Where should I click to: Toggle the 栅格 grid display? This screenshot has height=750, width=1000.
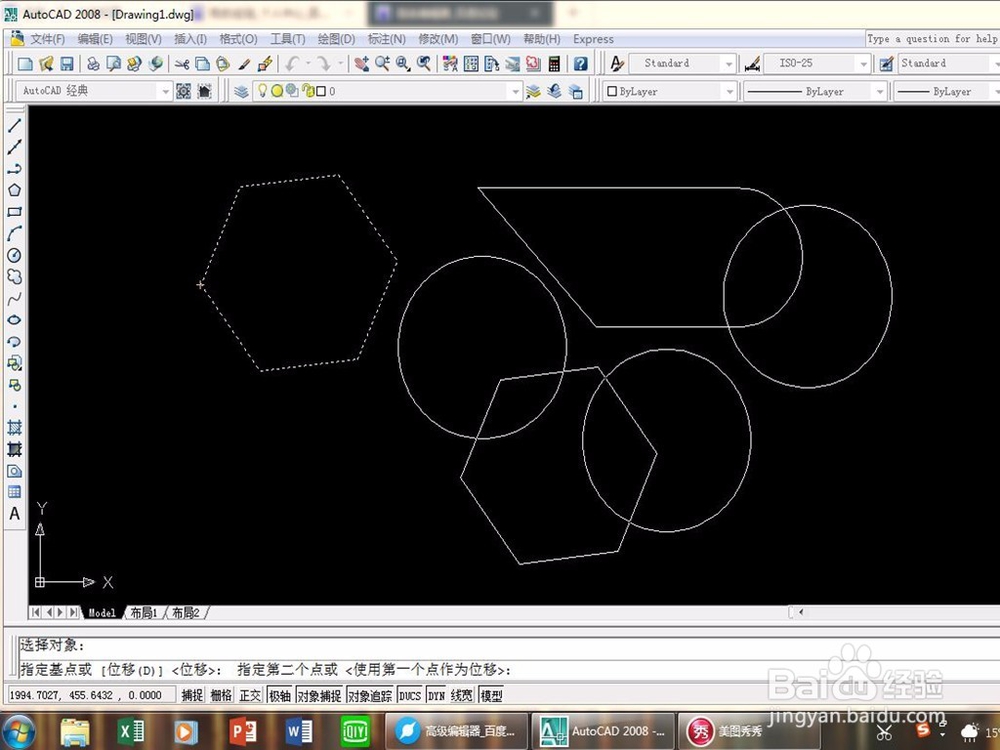tap(221, 695)
